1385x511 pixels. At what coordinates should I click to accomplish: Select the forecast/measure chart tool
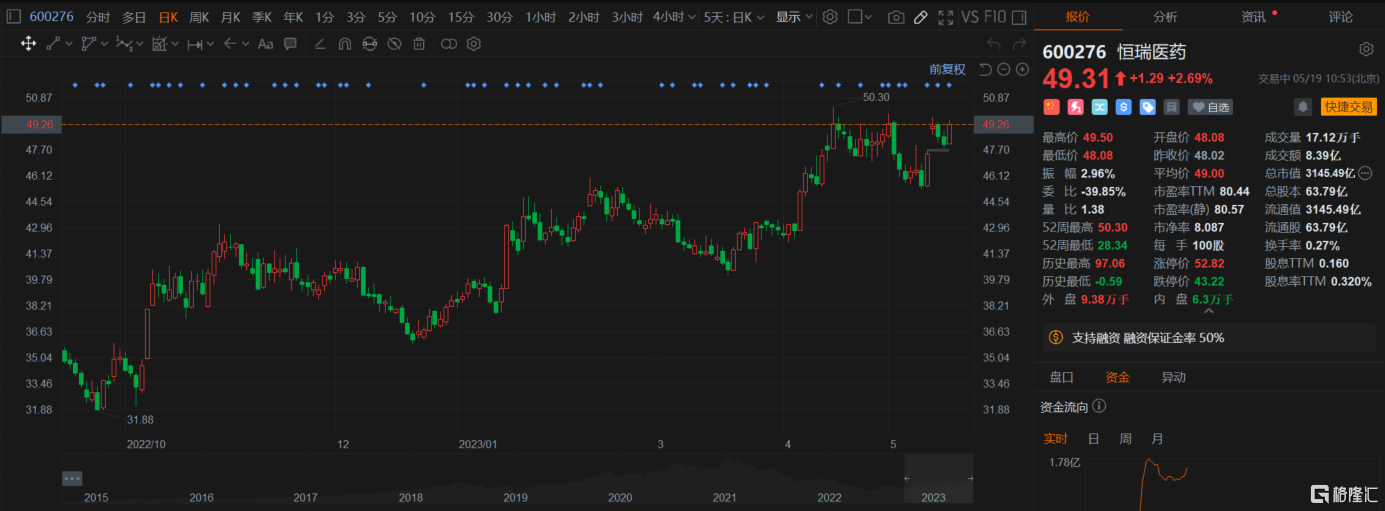[160, 43]
